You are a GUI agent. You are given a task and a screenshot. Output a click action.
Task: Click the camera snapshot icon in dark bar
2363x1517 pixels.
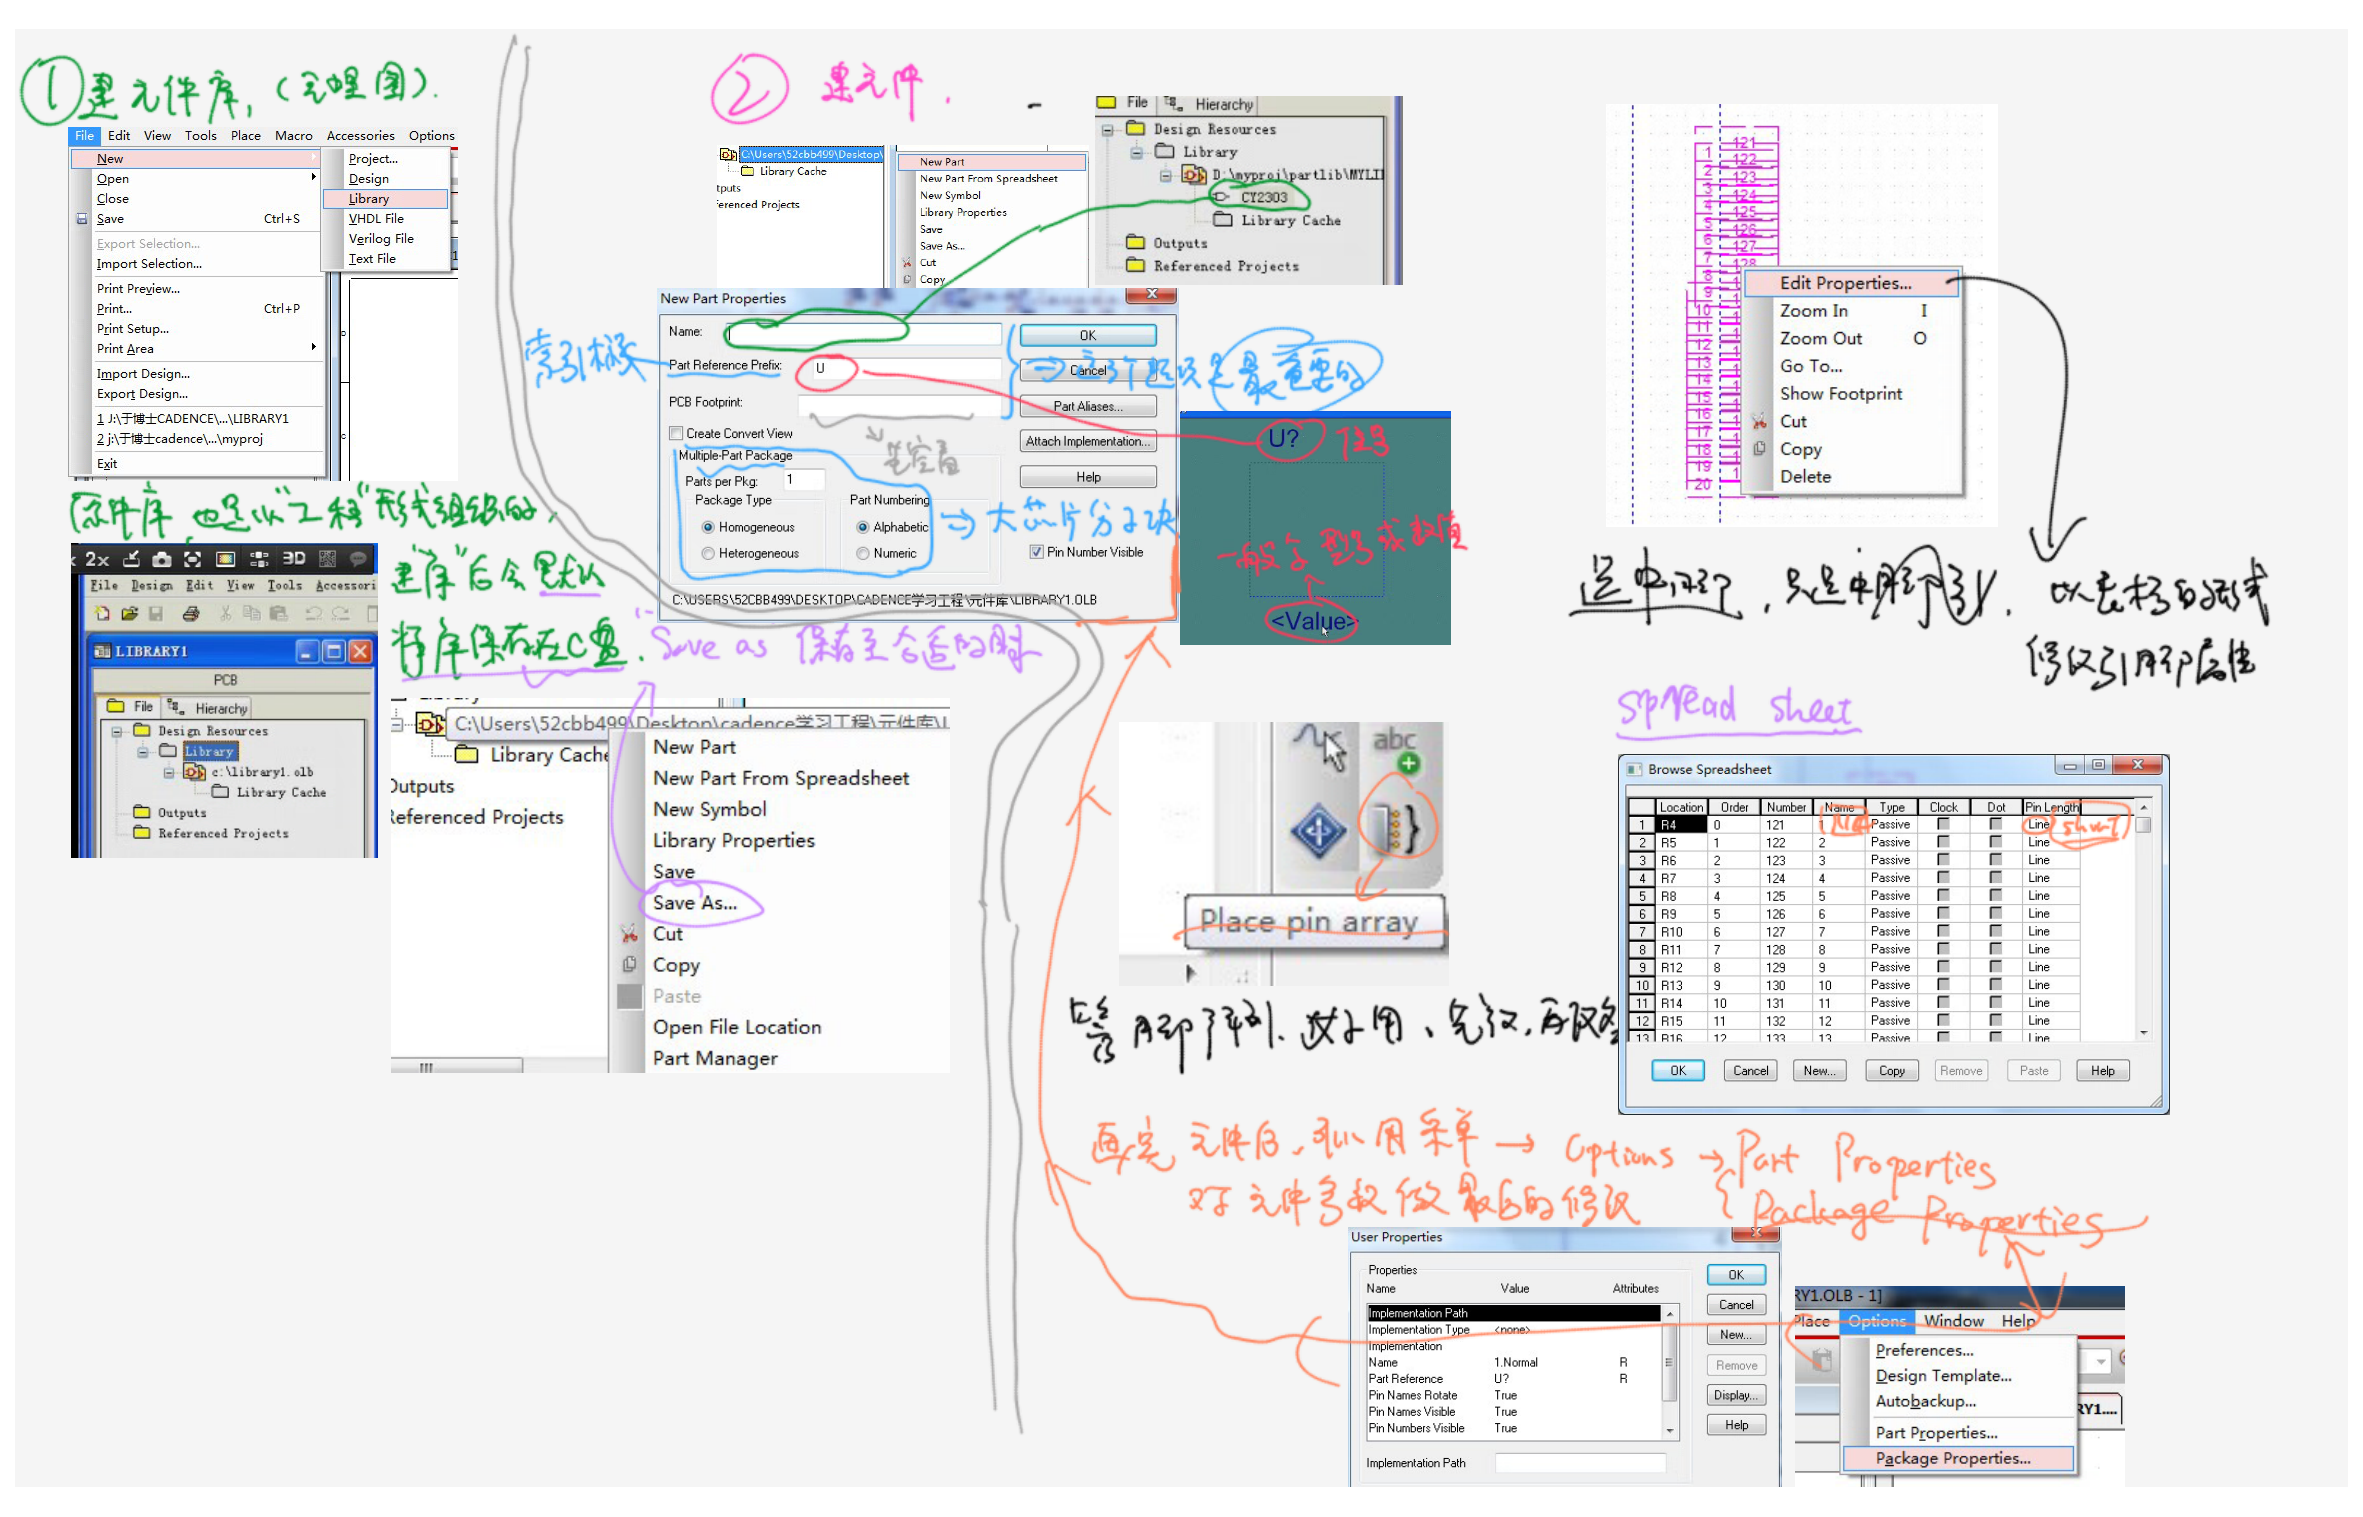162,559
